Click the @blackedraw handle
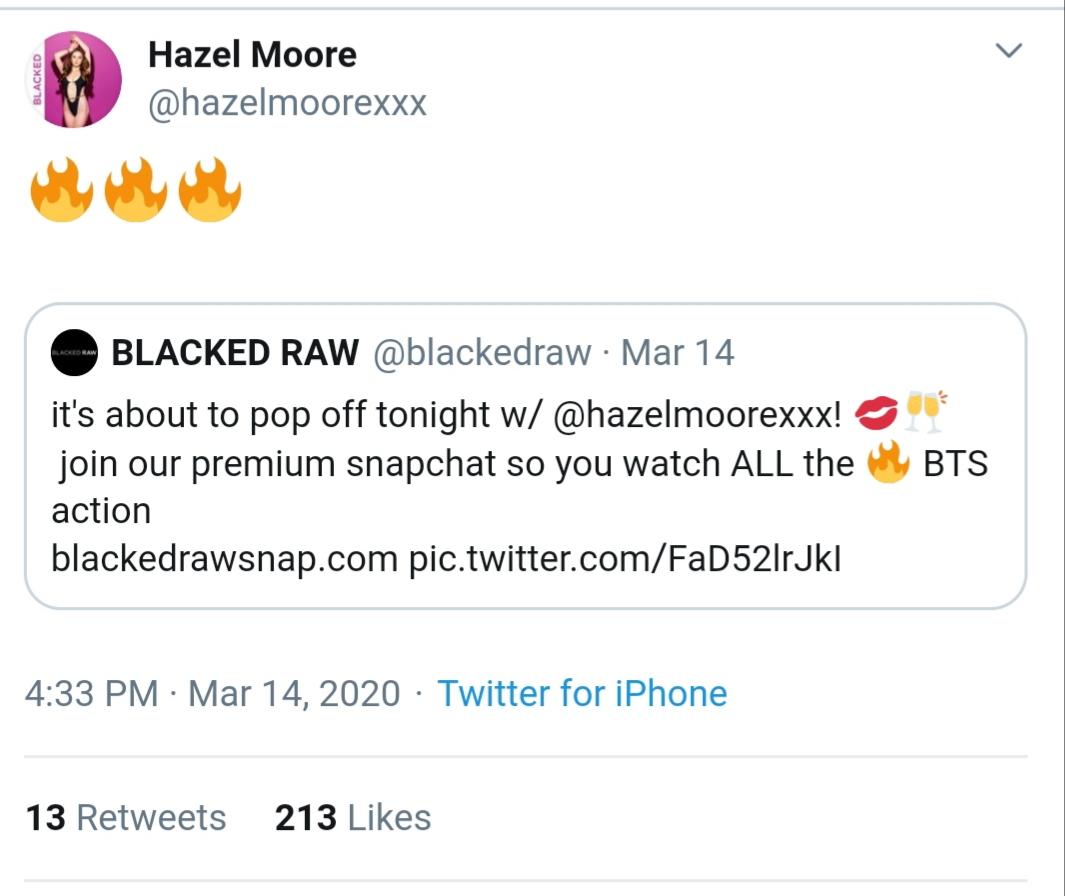The image size is (1065, 896). 482,353
